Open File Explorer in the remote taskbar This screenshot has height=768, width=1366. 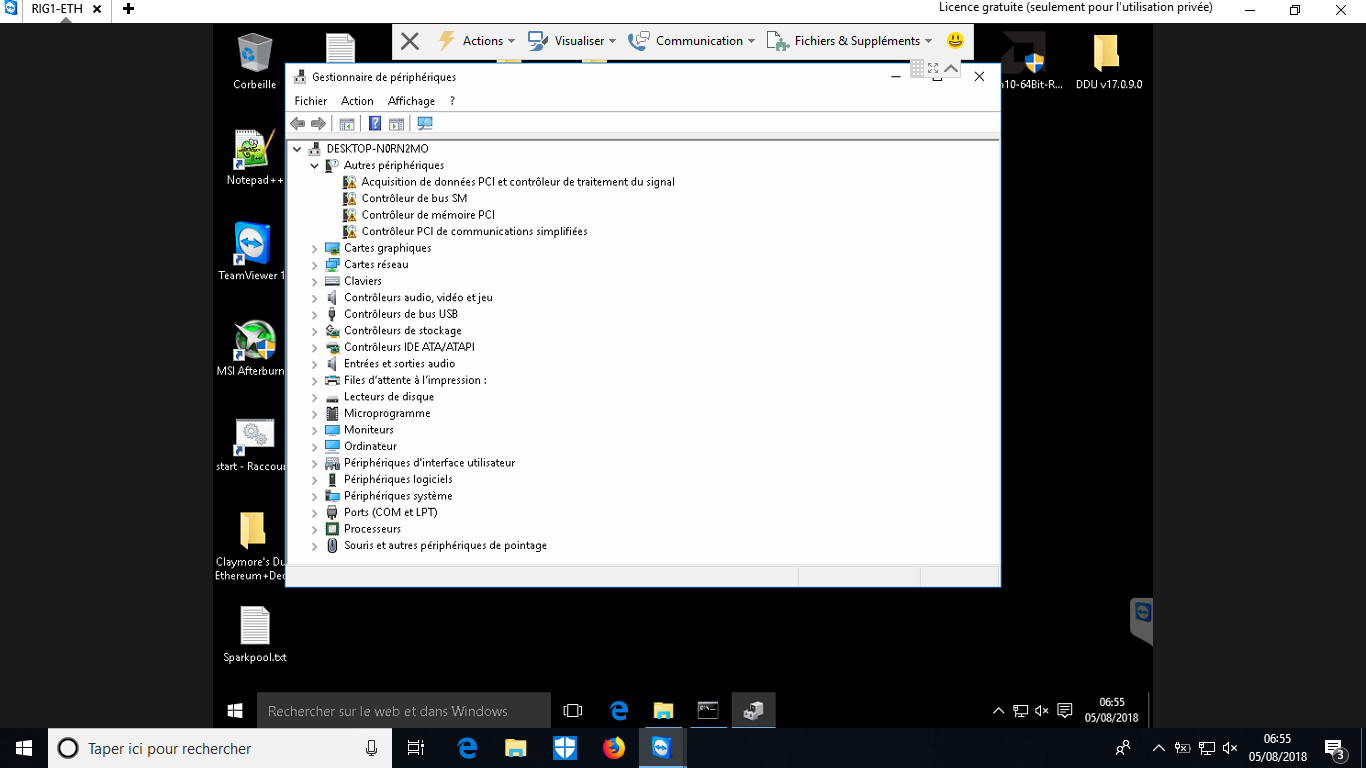point(663,711)
